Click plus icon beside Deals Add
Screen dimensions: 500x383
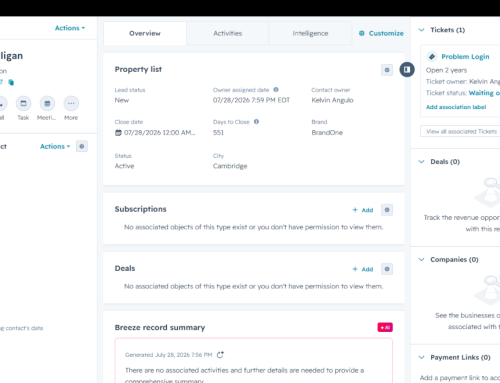(x=355, y=269)
